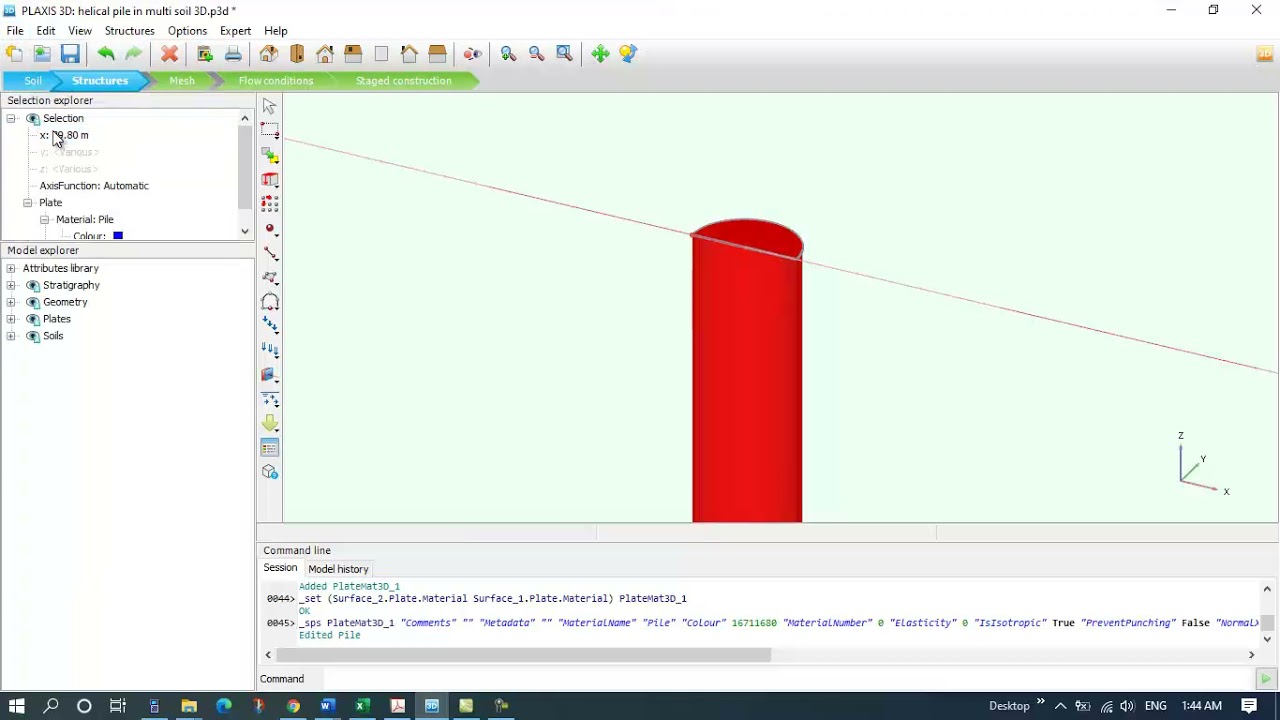Image resolution: width=1280 pixels, height=720 pixels.
Task: Click the move object tool icon
Action: (269, 156)
